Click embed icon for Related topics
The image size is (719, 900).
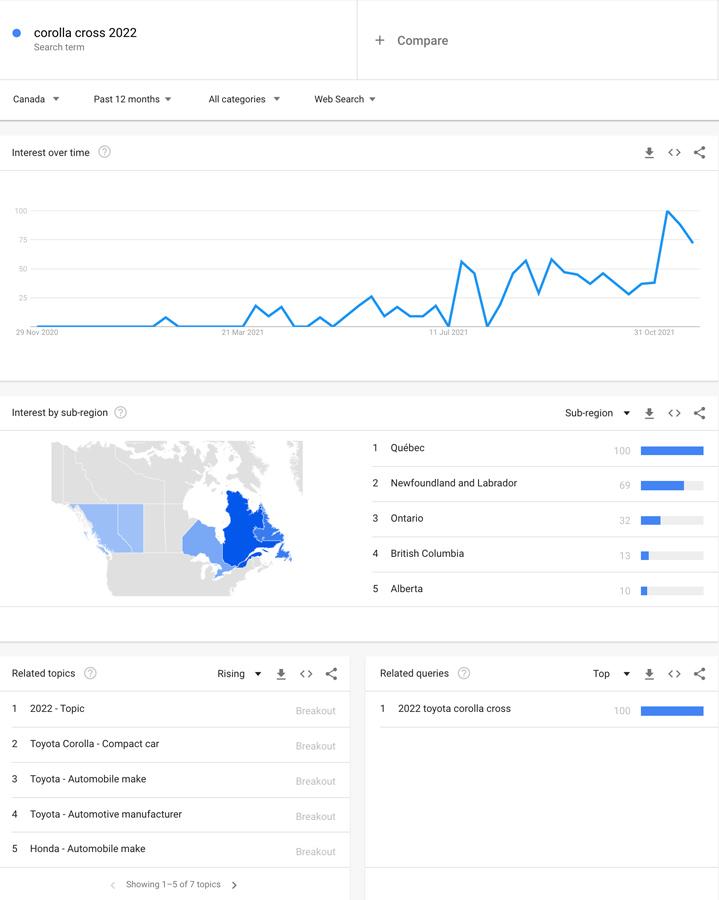[306, 674]
